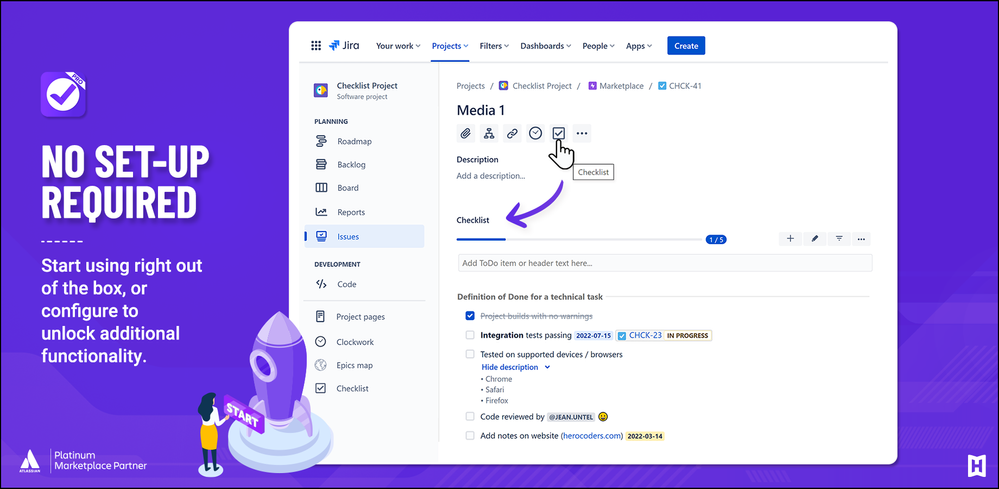Image resolution: width=999 pixels, height=489 pixels.
Task: Click the Backlog icon in sidebar
Action: [x=322, y=164]
